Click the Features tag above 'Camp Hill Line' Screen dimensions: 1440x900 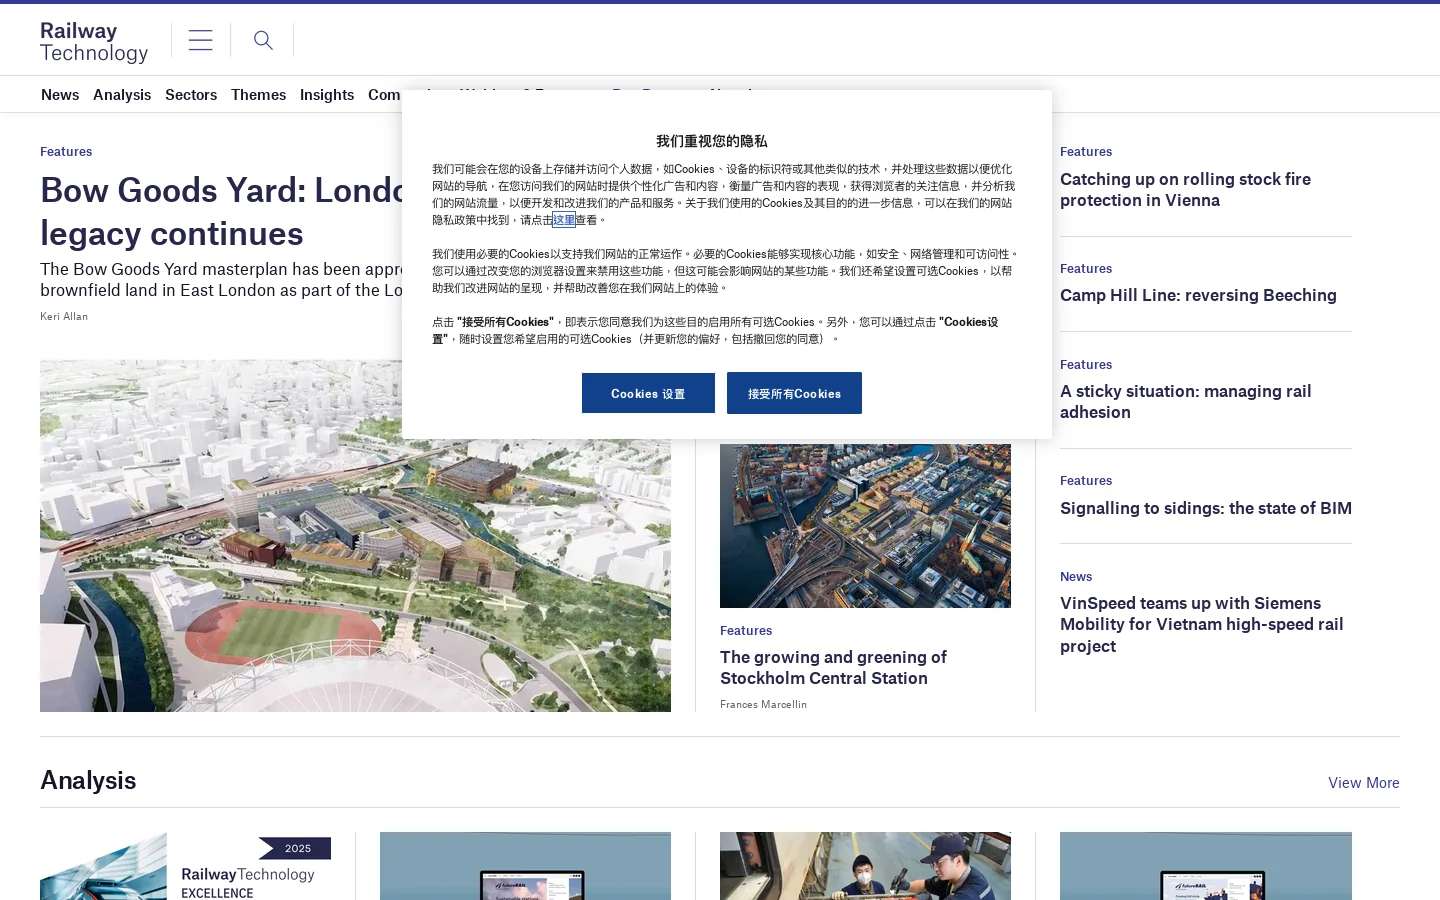1086,269
